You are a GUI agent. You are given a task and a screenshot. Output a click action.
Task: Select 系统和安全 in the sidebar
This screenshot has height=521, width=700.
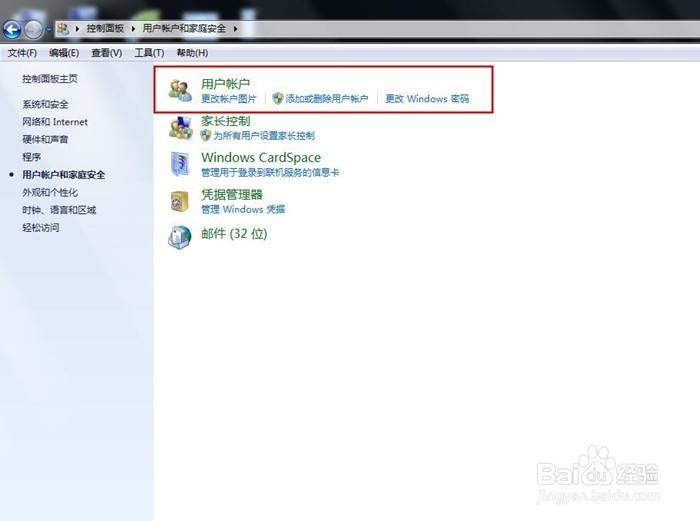point(46,104)
